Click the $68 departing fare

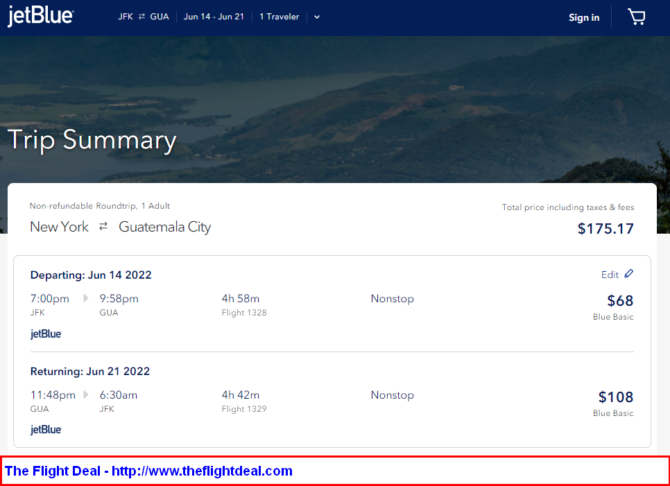coord(620,301)
